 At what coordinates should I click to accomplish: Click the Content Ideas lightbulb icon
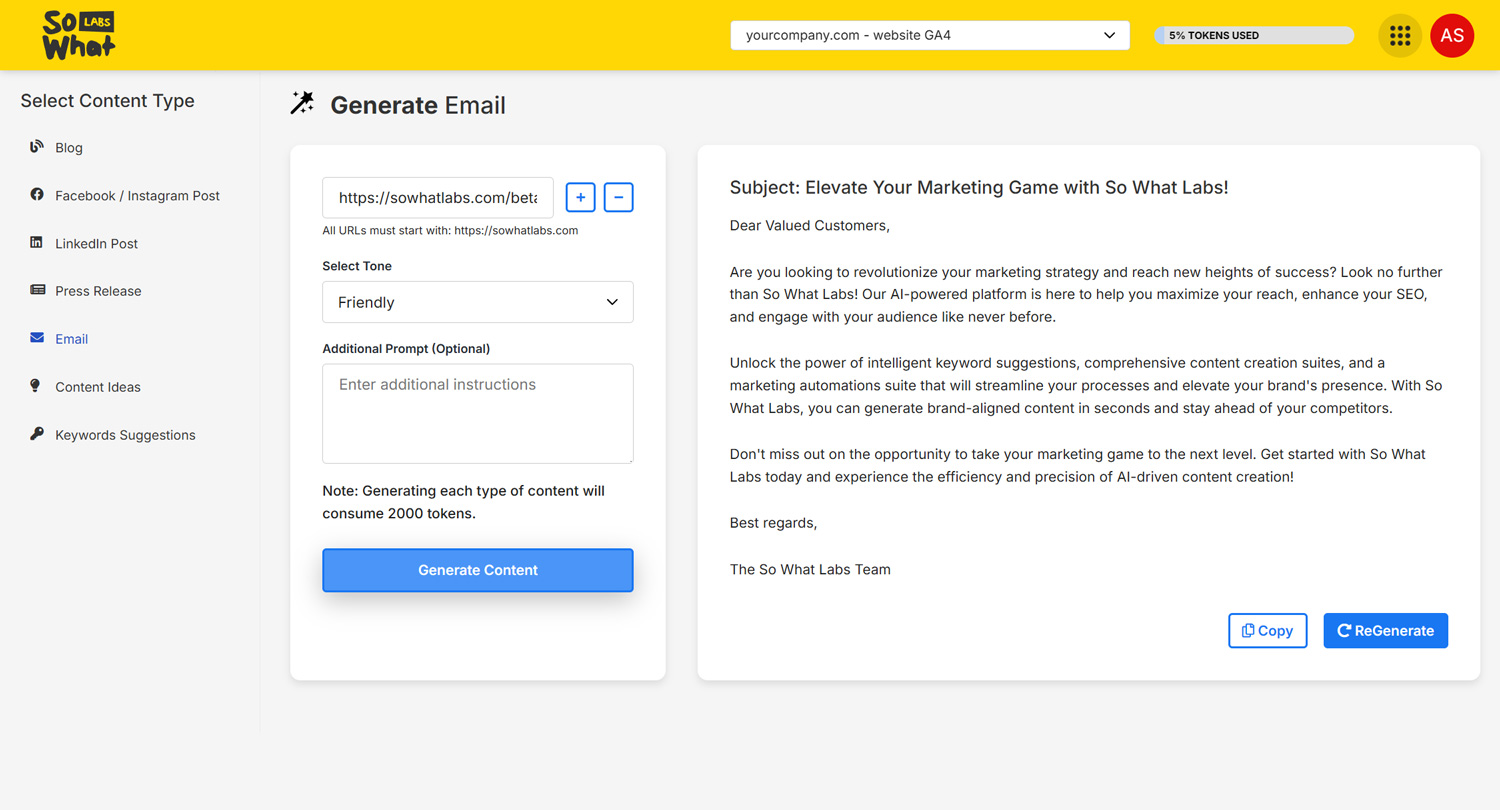pos(36,386)
